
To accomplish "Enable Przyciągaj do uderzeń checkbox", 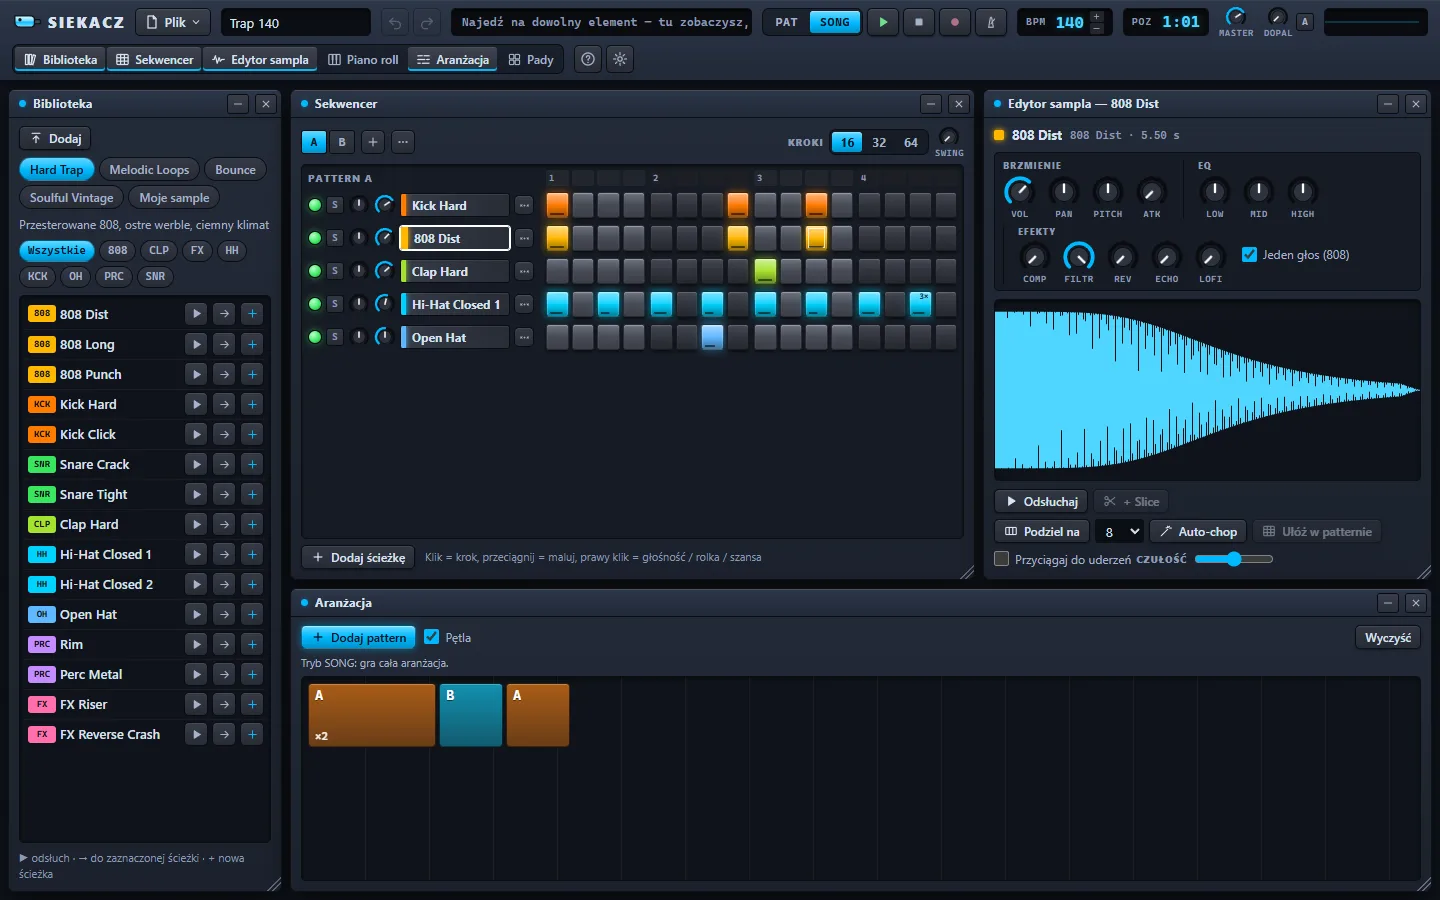I will pyautogui.click(x=1001, y=559).
